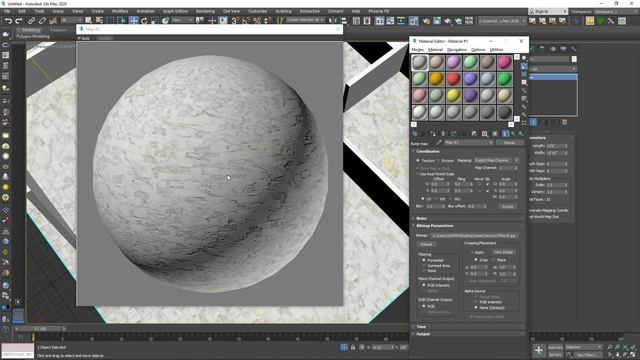Select the Unlink selection icon
Image resolution: width=640 pixels, height=360 pixels.
click(42, 20)
